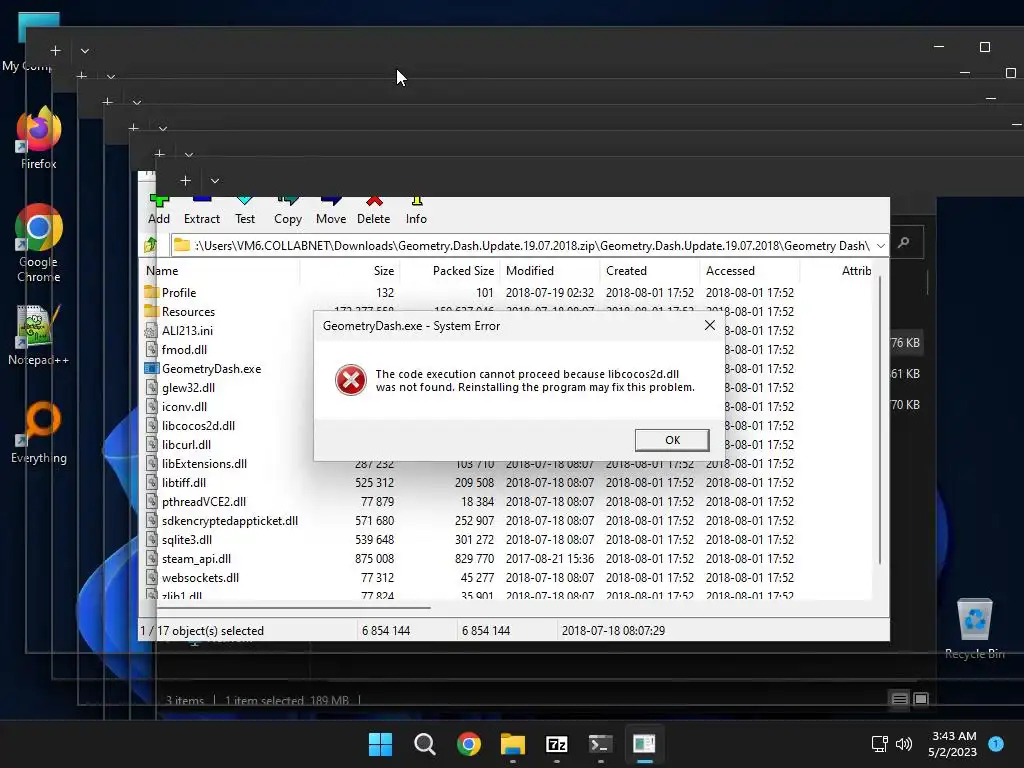This screenshot has height=768, width=1024.
Task: Click the red error icon in the dialog
Action: (351, 380)
